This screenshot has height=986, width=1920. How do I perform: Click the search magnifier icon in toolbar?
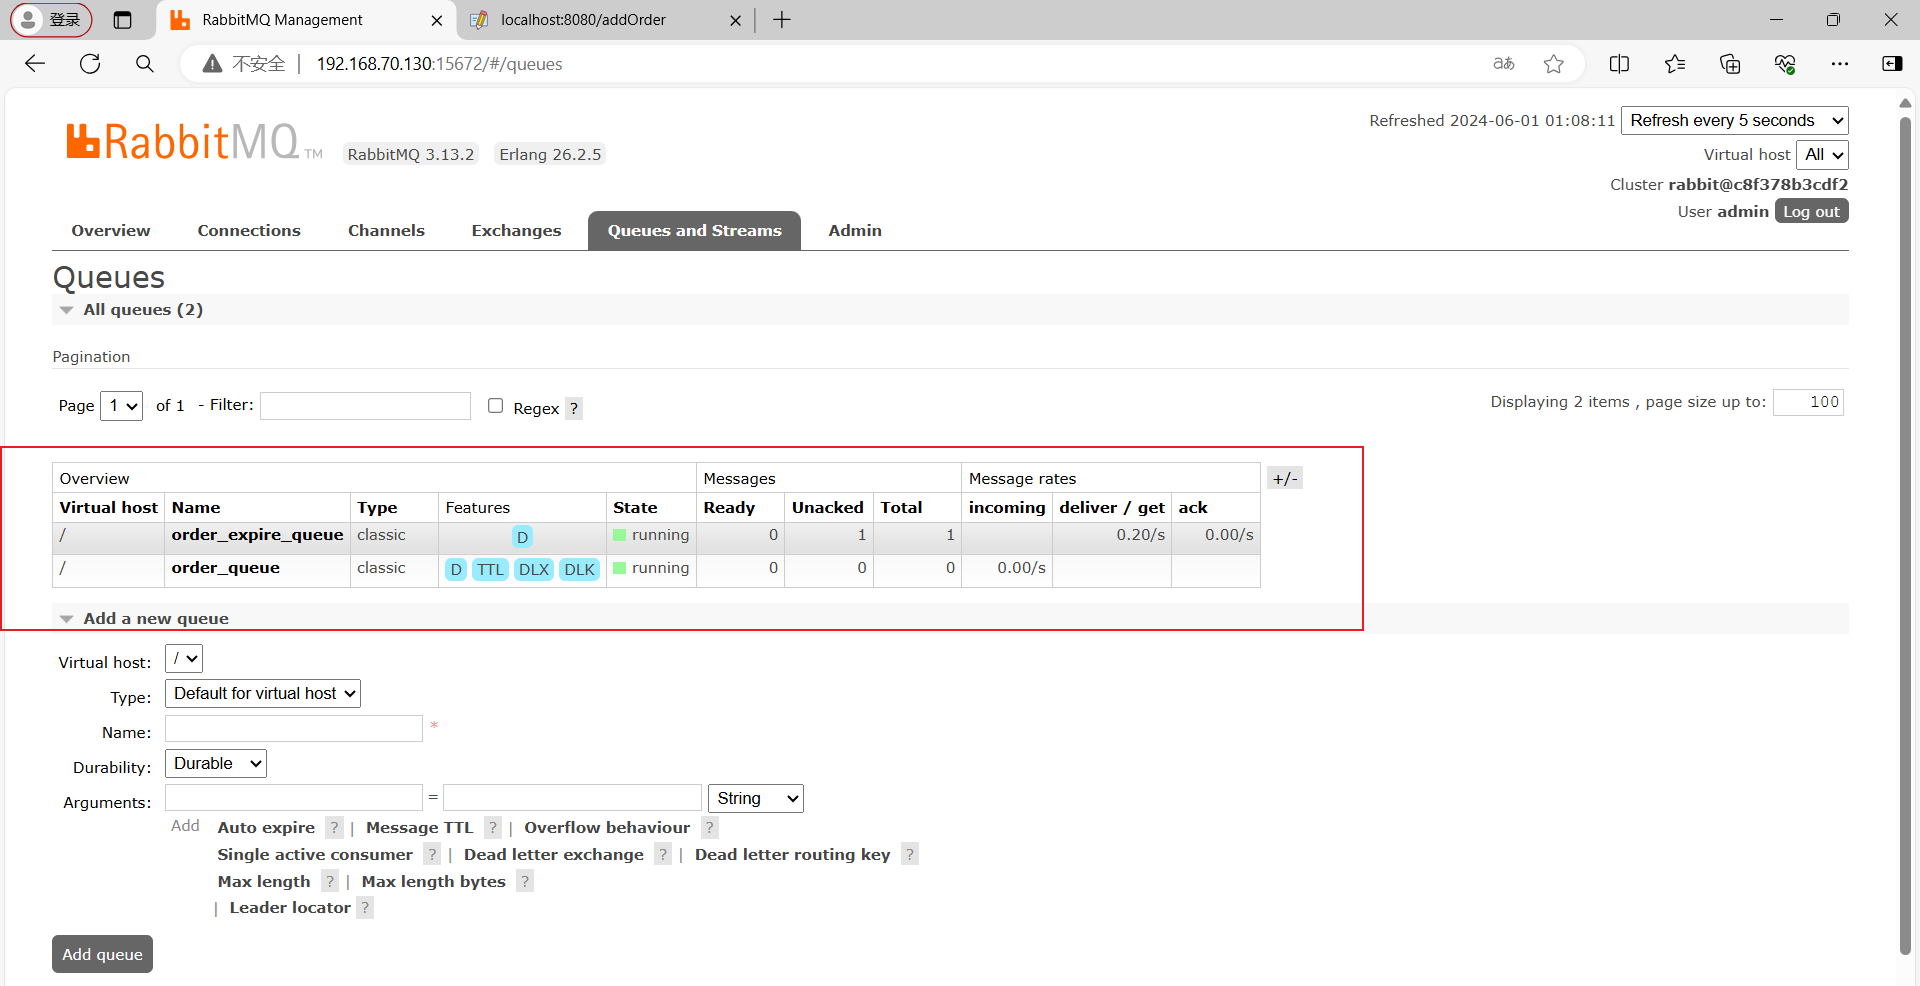[145, 64]
